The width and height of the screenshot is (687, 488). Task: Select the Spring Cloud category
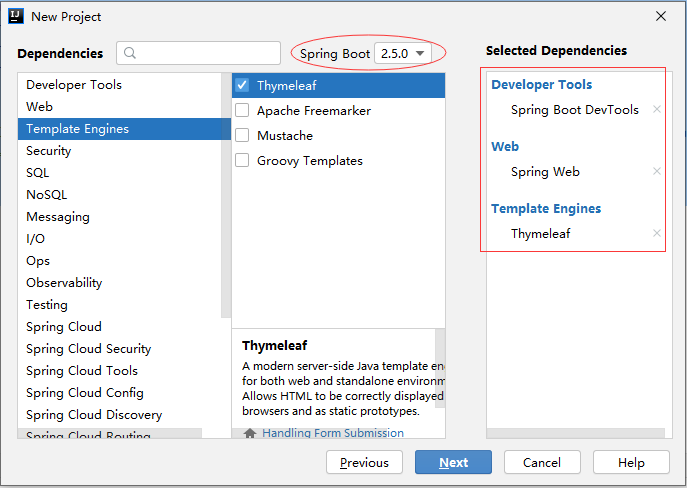coord(119,326)
